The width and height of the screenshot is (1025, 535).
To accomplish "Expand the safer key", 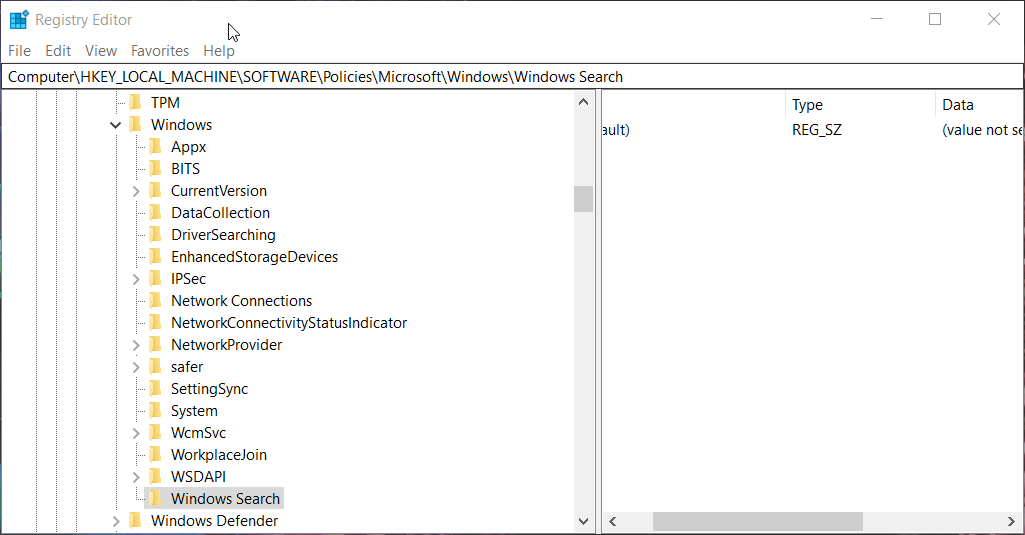I will click(x=136, y=367).
